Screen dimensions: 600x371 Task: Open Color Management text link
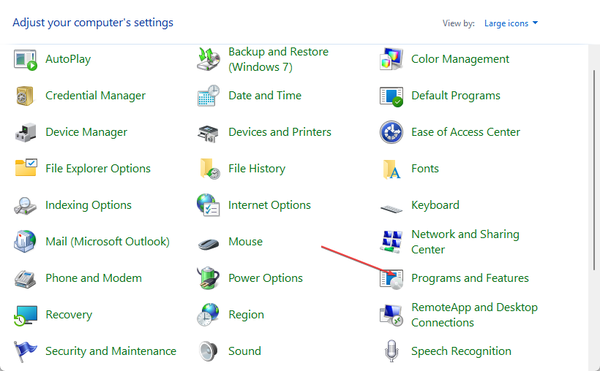click(460, 59)
